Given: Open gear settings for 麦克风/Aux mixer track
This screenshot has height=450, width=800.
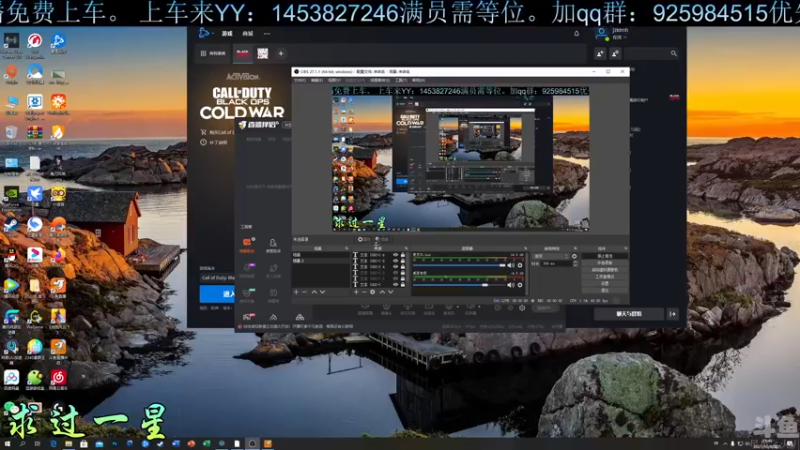Looking at the screenshot, I should pos(520,265).
